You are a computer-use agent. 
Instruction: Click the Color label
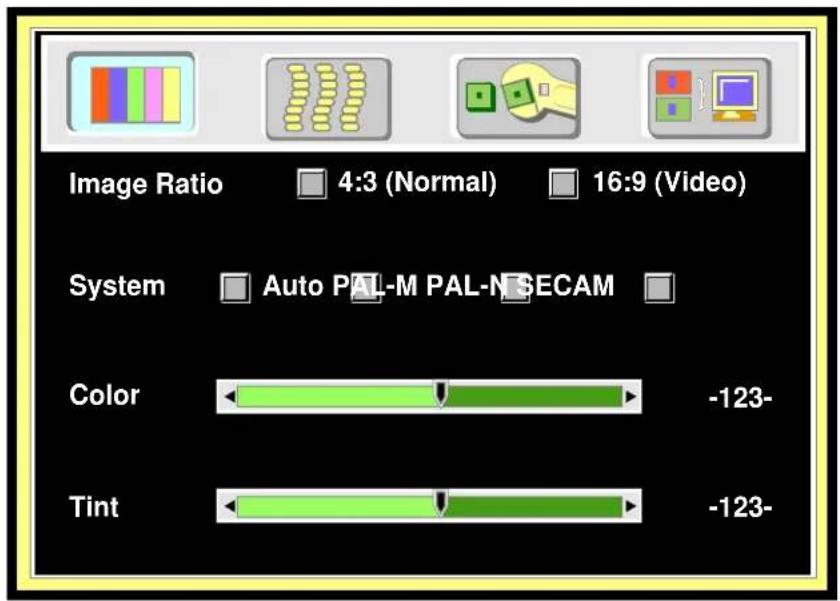(104, 395)
